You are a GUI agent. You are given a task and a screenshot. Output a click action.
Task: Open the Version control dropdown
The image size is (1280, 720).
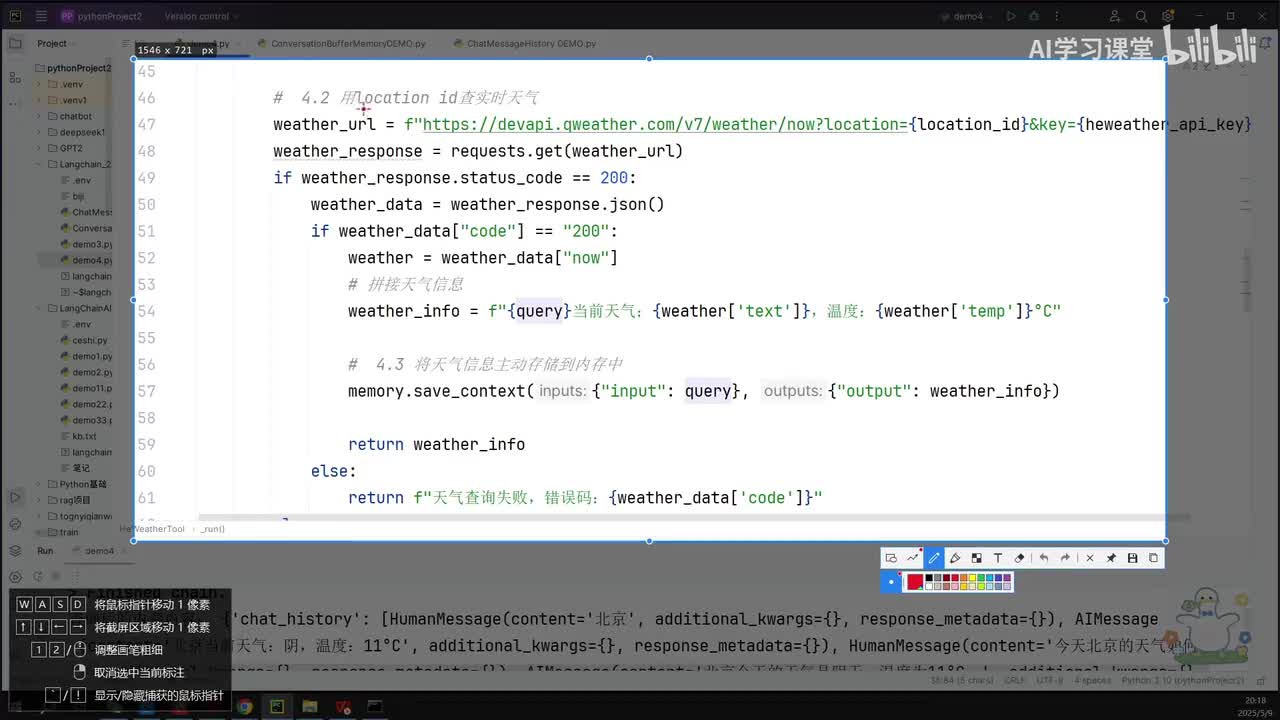(201, 16)
